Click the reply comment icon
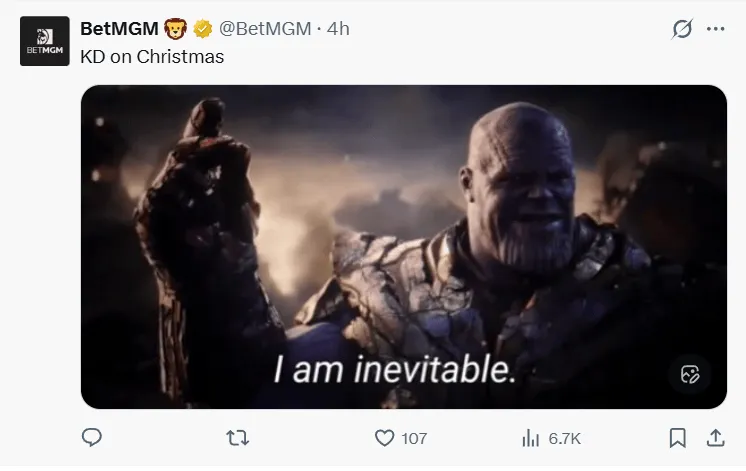 tap(92, 438)
